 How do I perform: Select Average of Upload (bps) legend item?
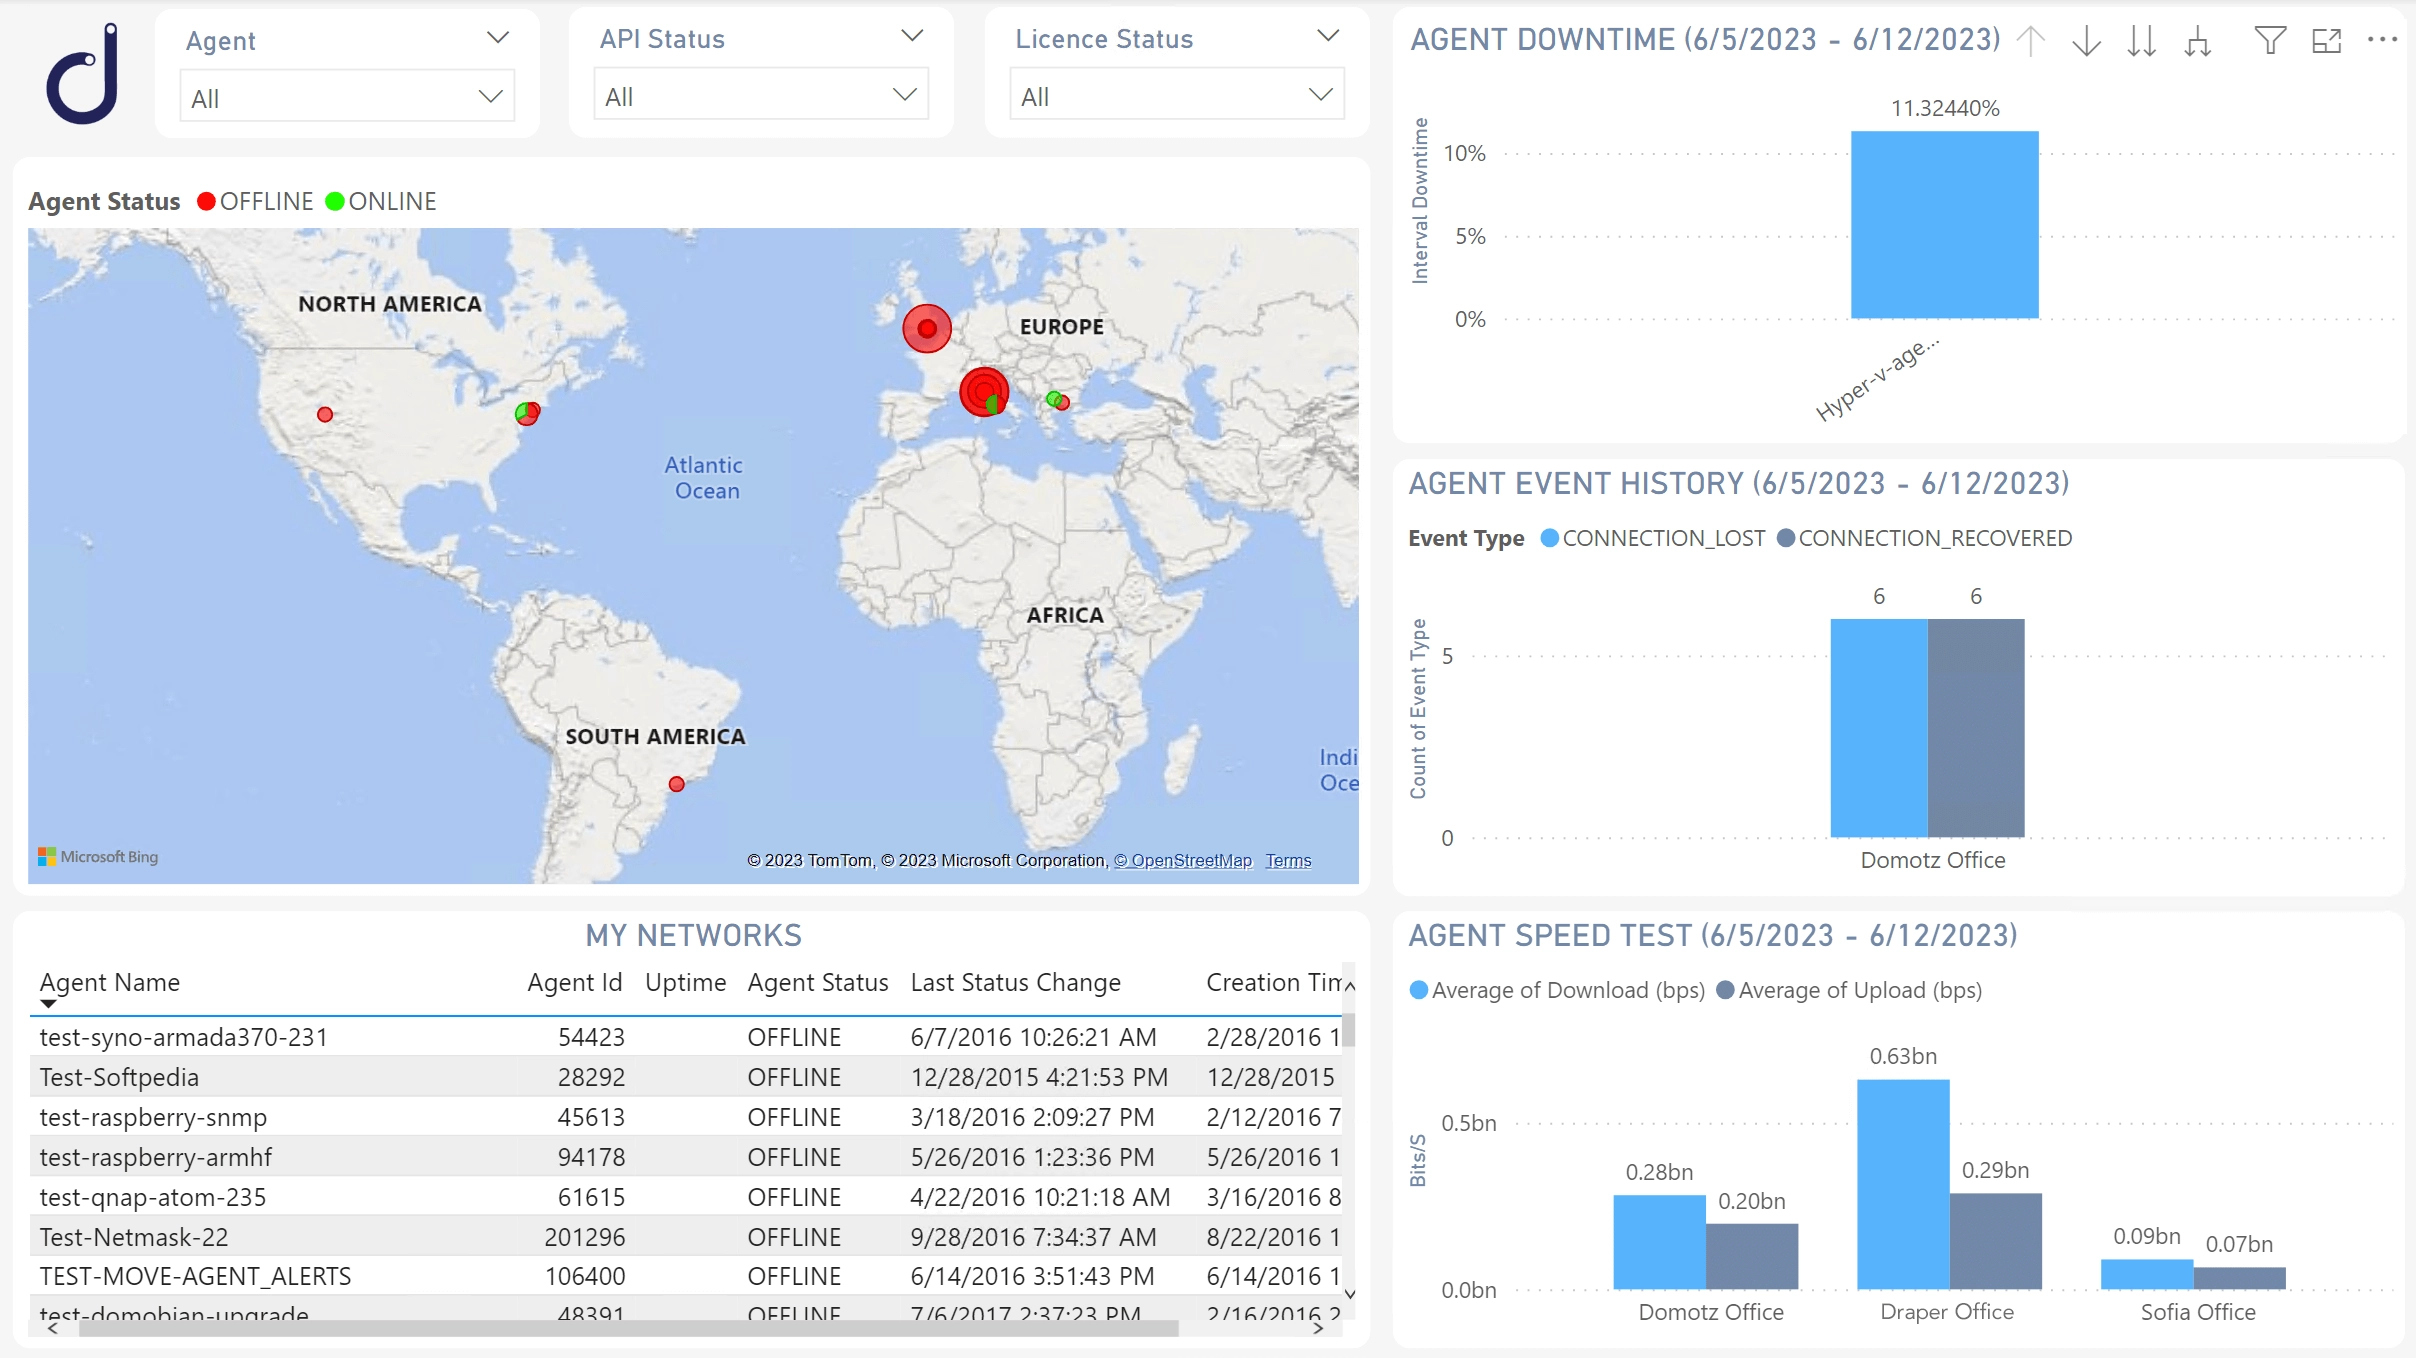pos(1849,990)
